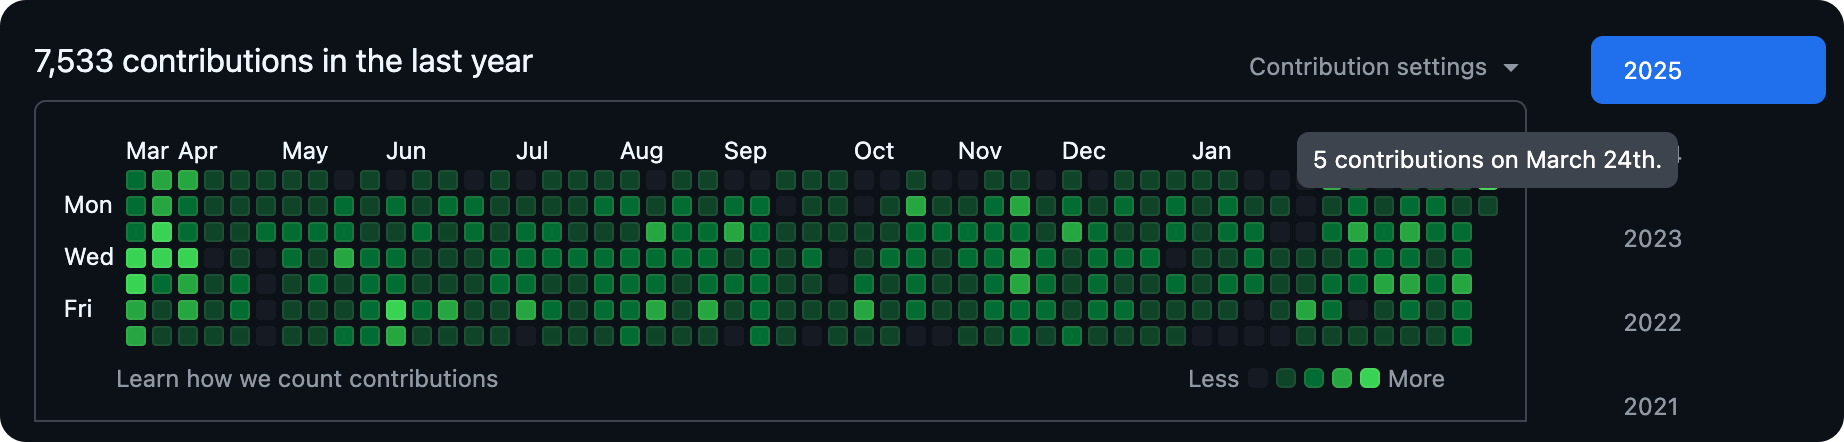The height and width of the screenshot is (442, 1844).
Task: Click the "5 contributions on March 24th" tooltip
Action: [x=1487, y=160]
